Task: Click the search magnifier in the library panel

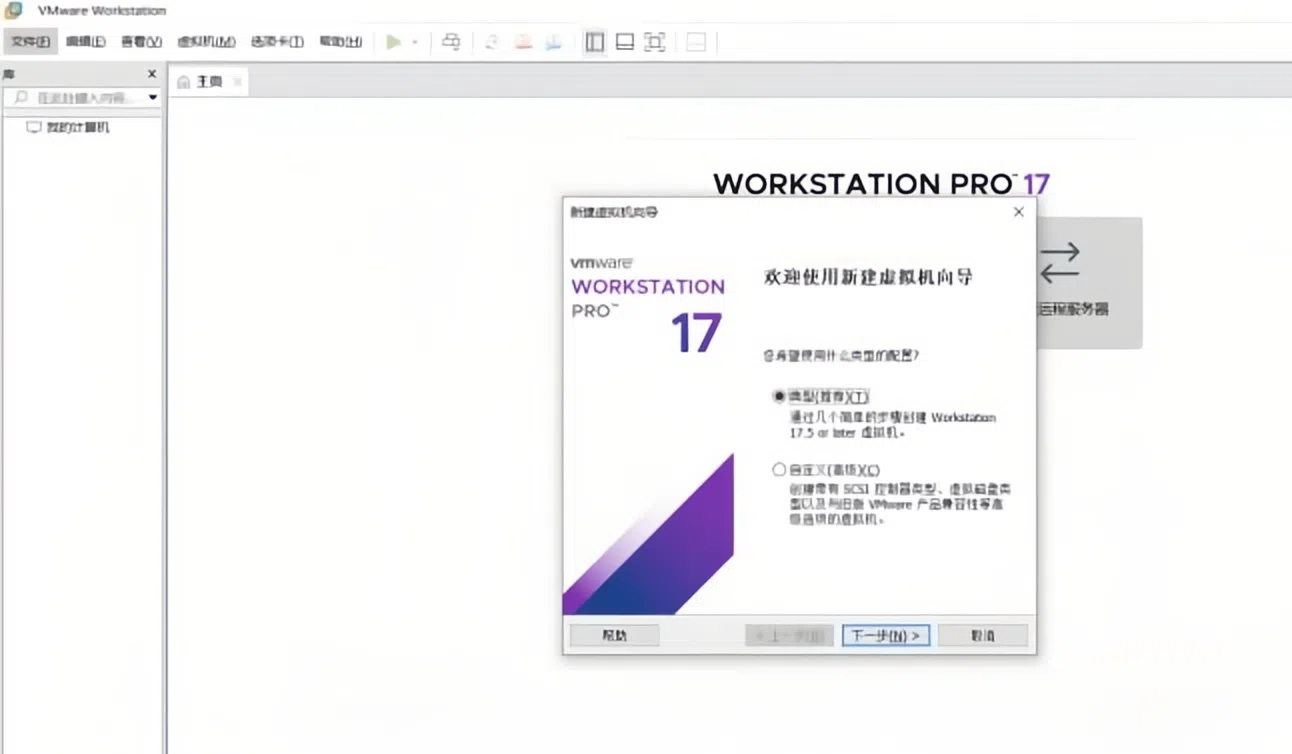Action: tap(21, 97)
